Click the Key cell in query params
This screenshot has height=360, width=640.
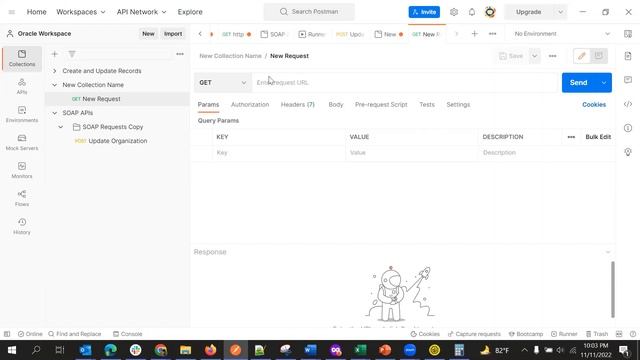(279, 153)
